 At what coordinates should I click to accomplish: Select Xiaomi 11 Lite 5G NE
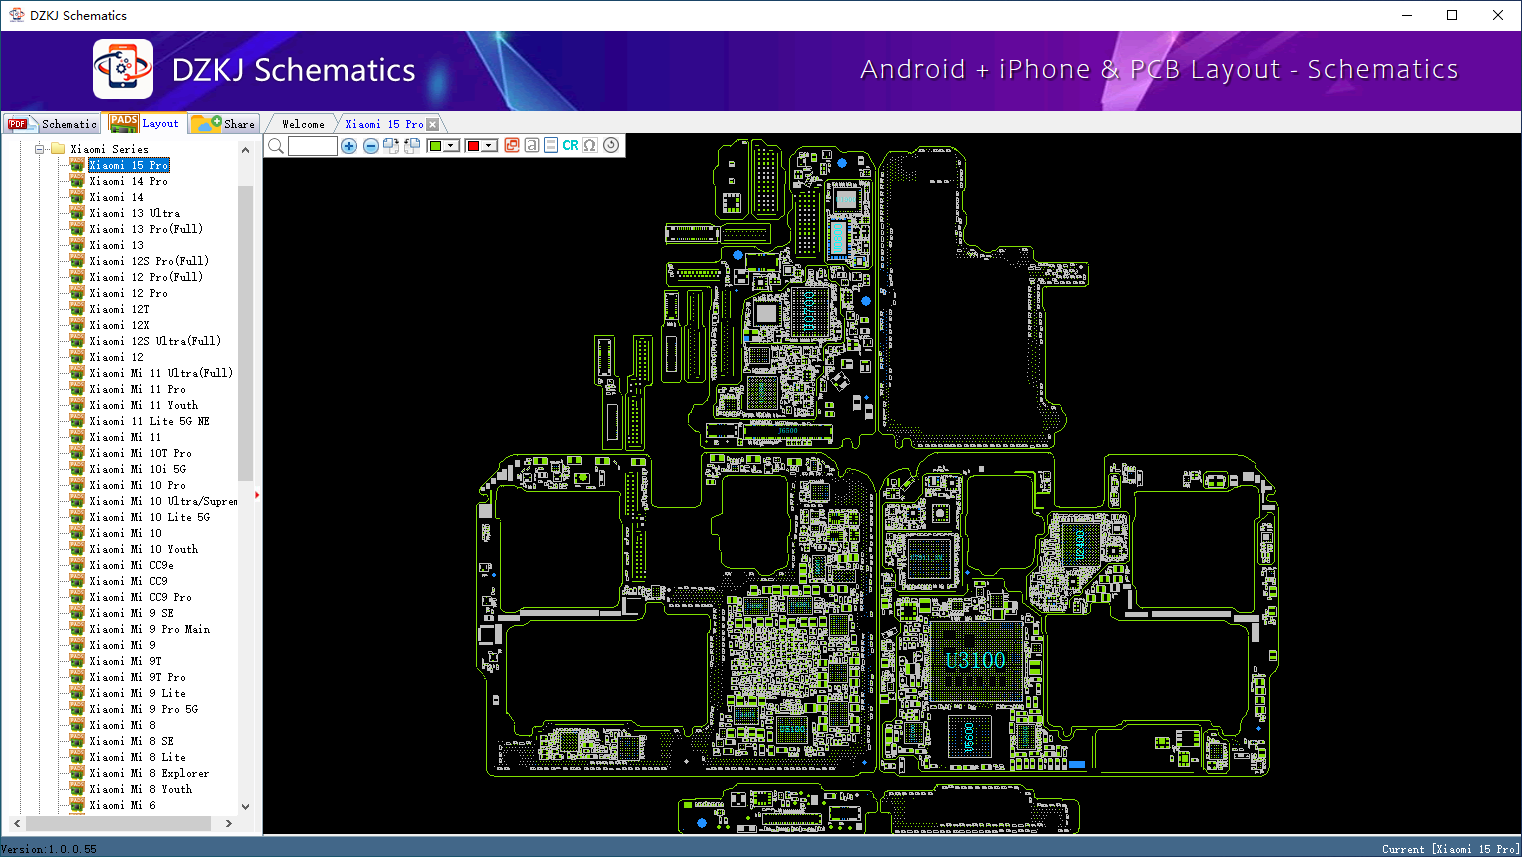(149, 421)
